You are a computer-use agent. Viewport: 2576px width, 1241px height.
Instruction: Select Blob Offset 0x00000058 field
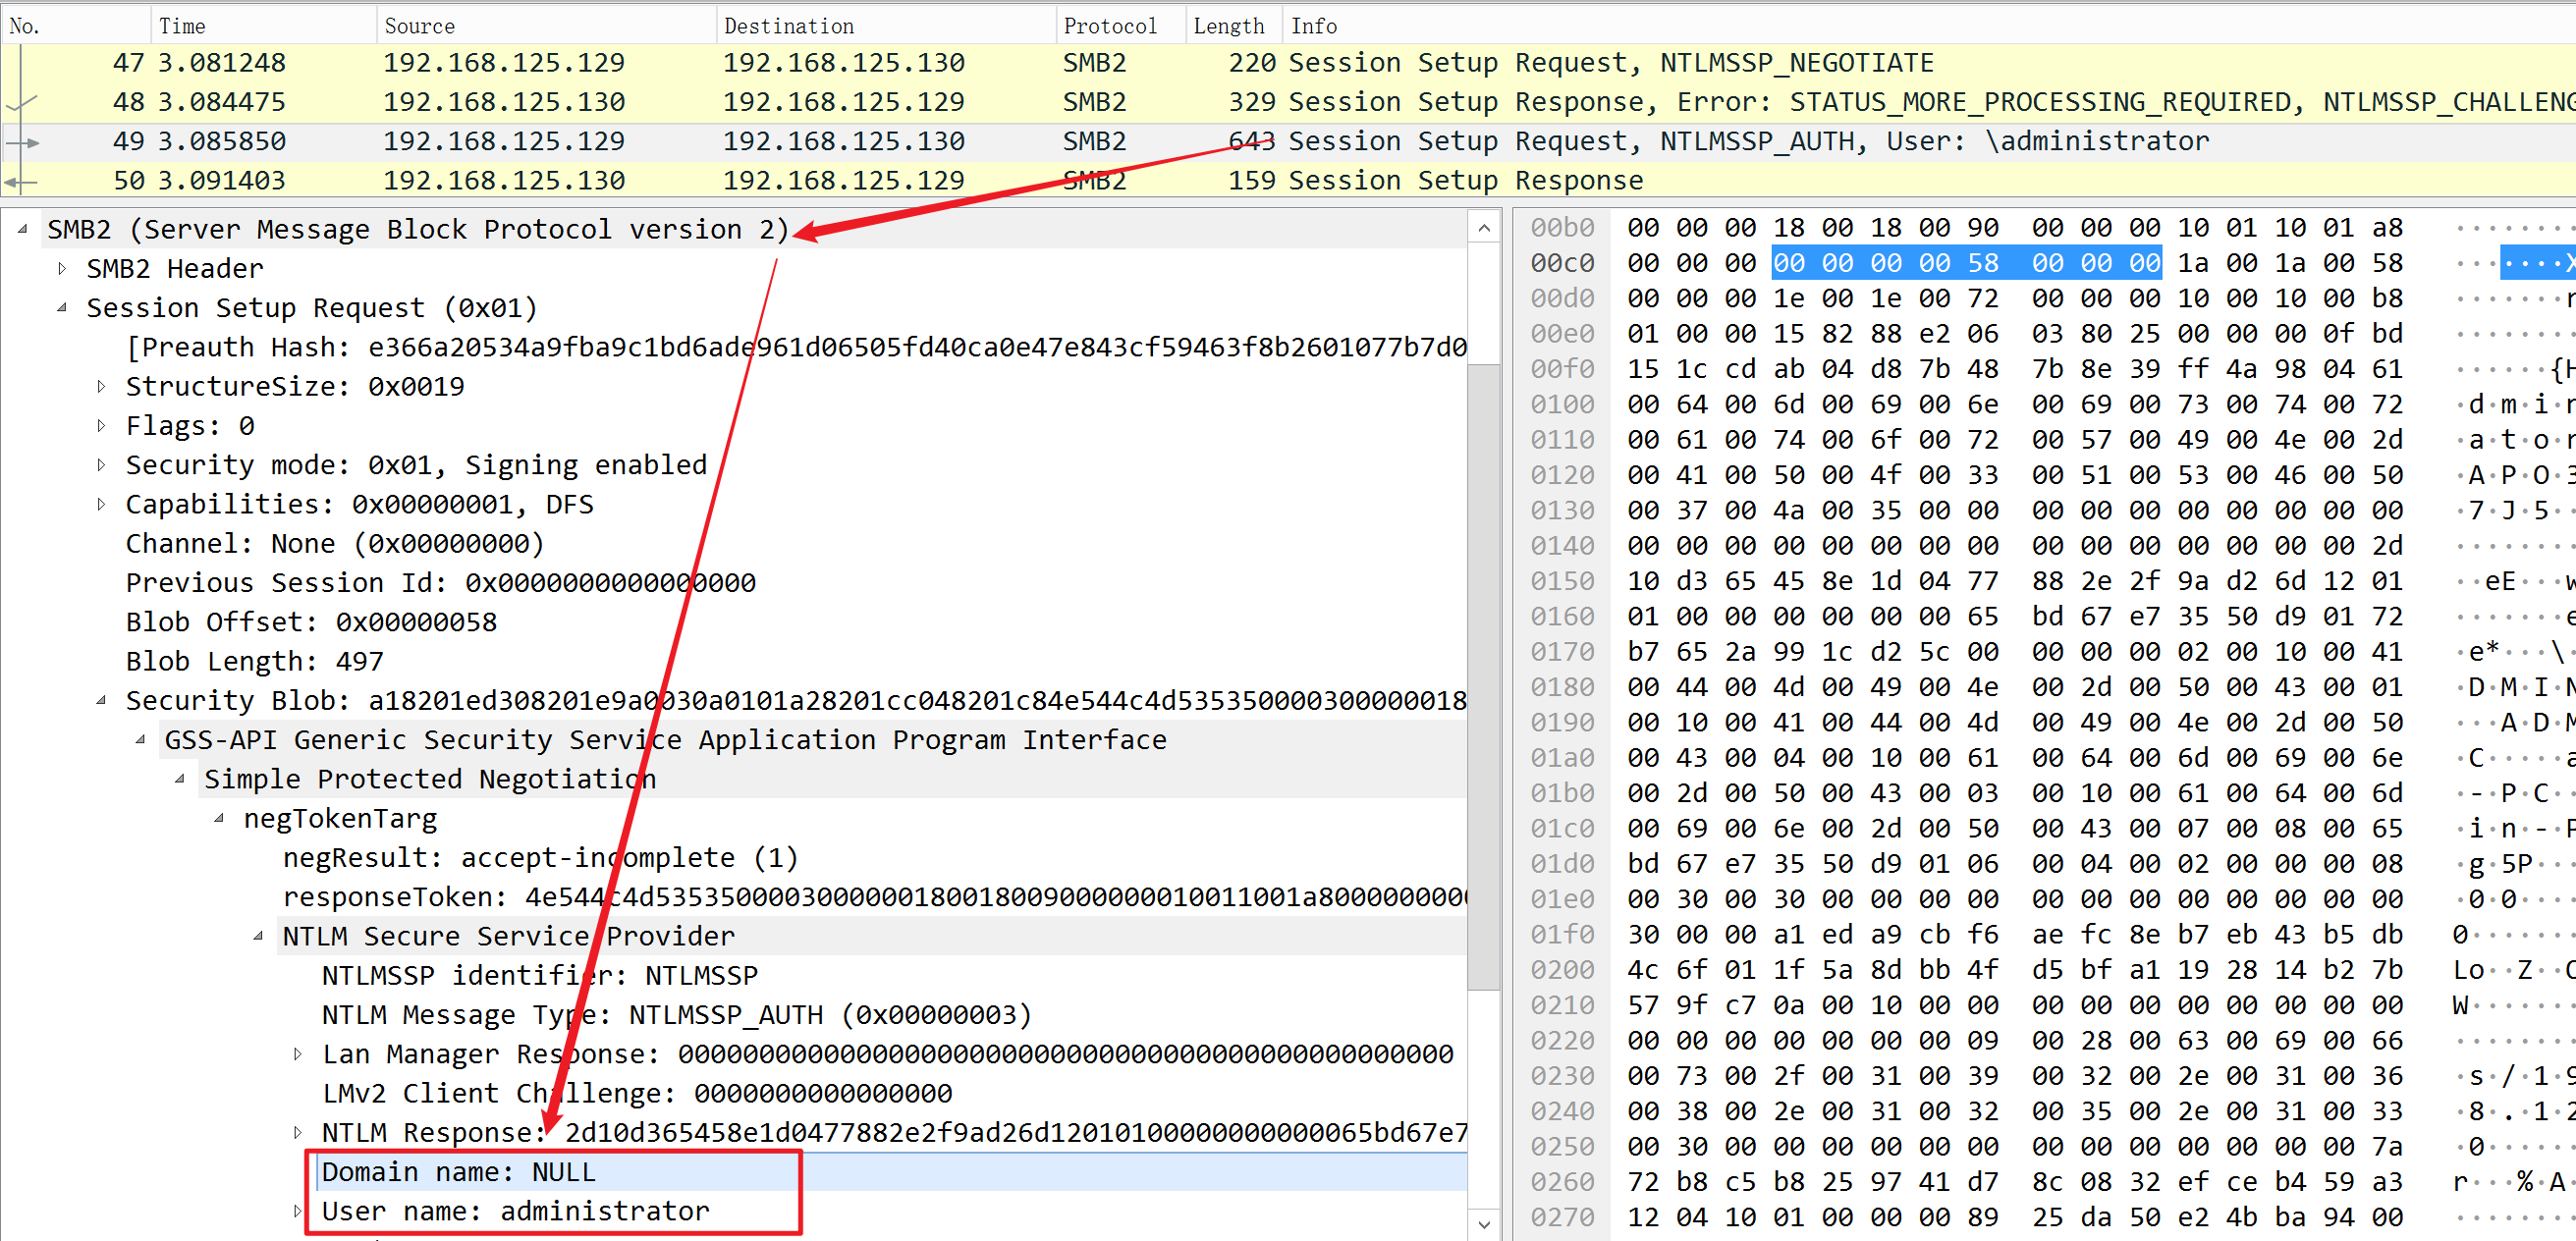pos(312,622)
